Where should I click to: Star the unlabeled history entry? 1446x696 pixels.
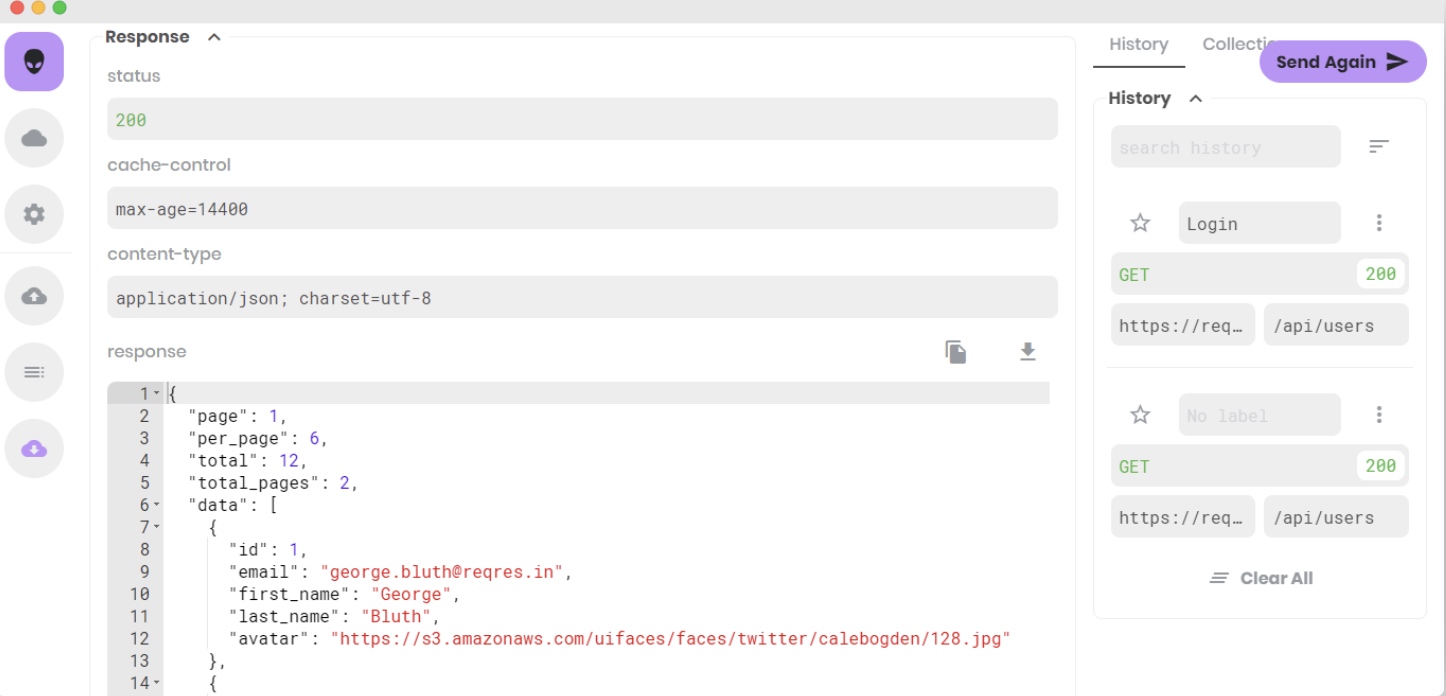click(1140, 415)
